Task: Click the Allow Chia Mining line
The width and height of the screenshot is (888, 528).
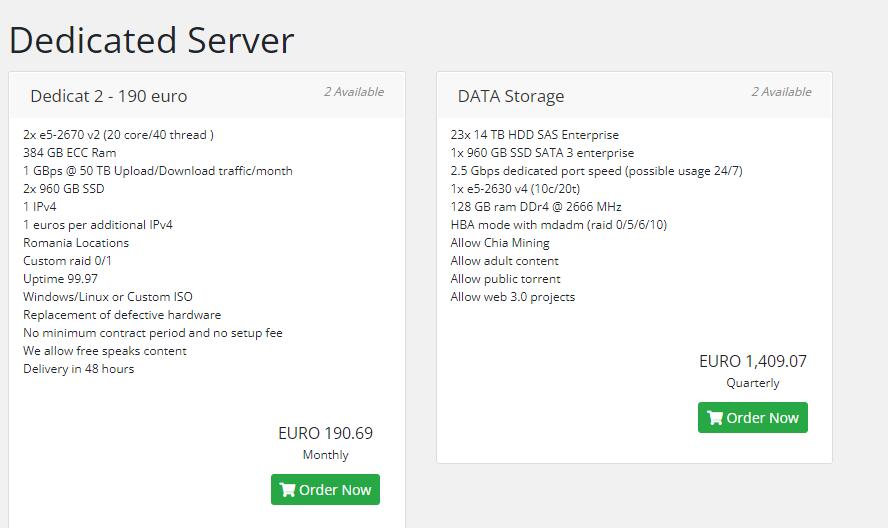Action: tap(500, 243)
